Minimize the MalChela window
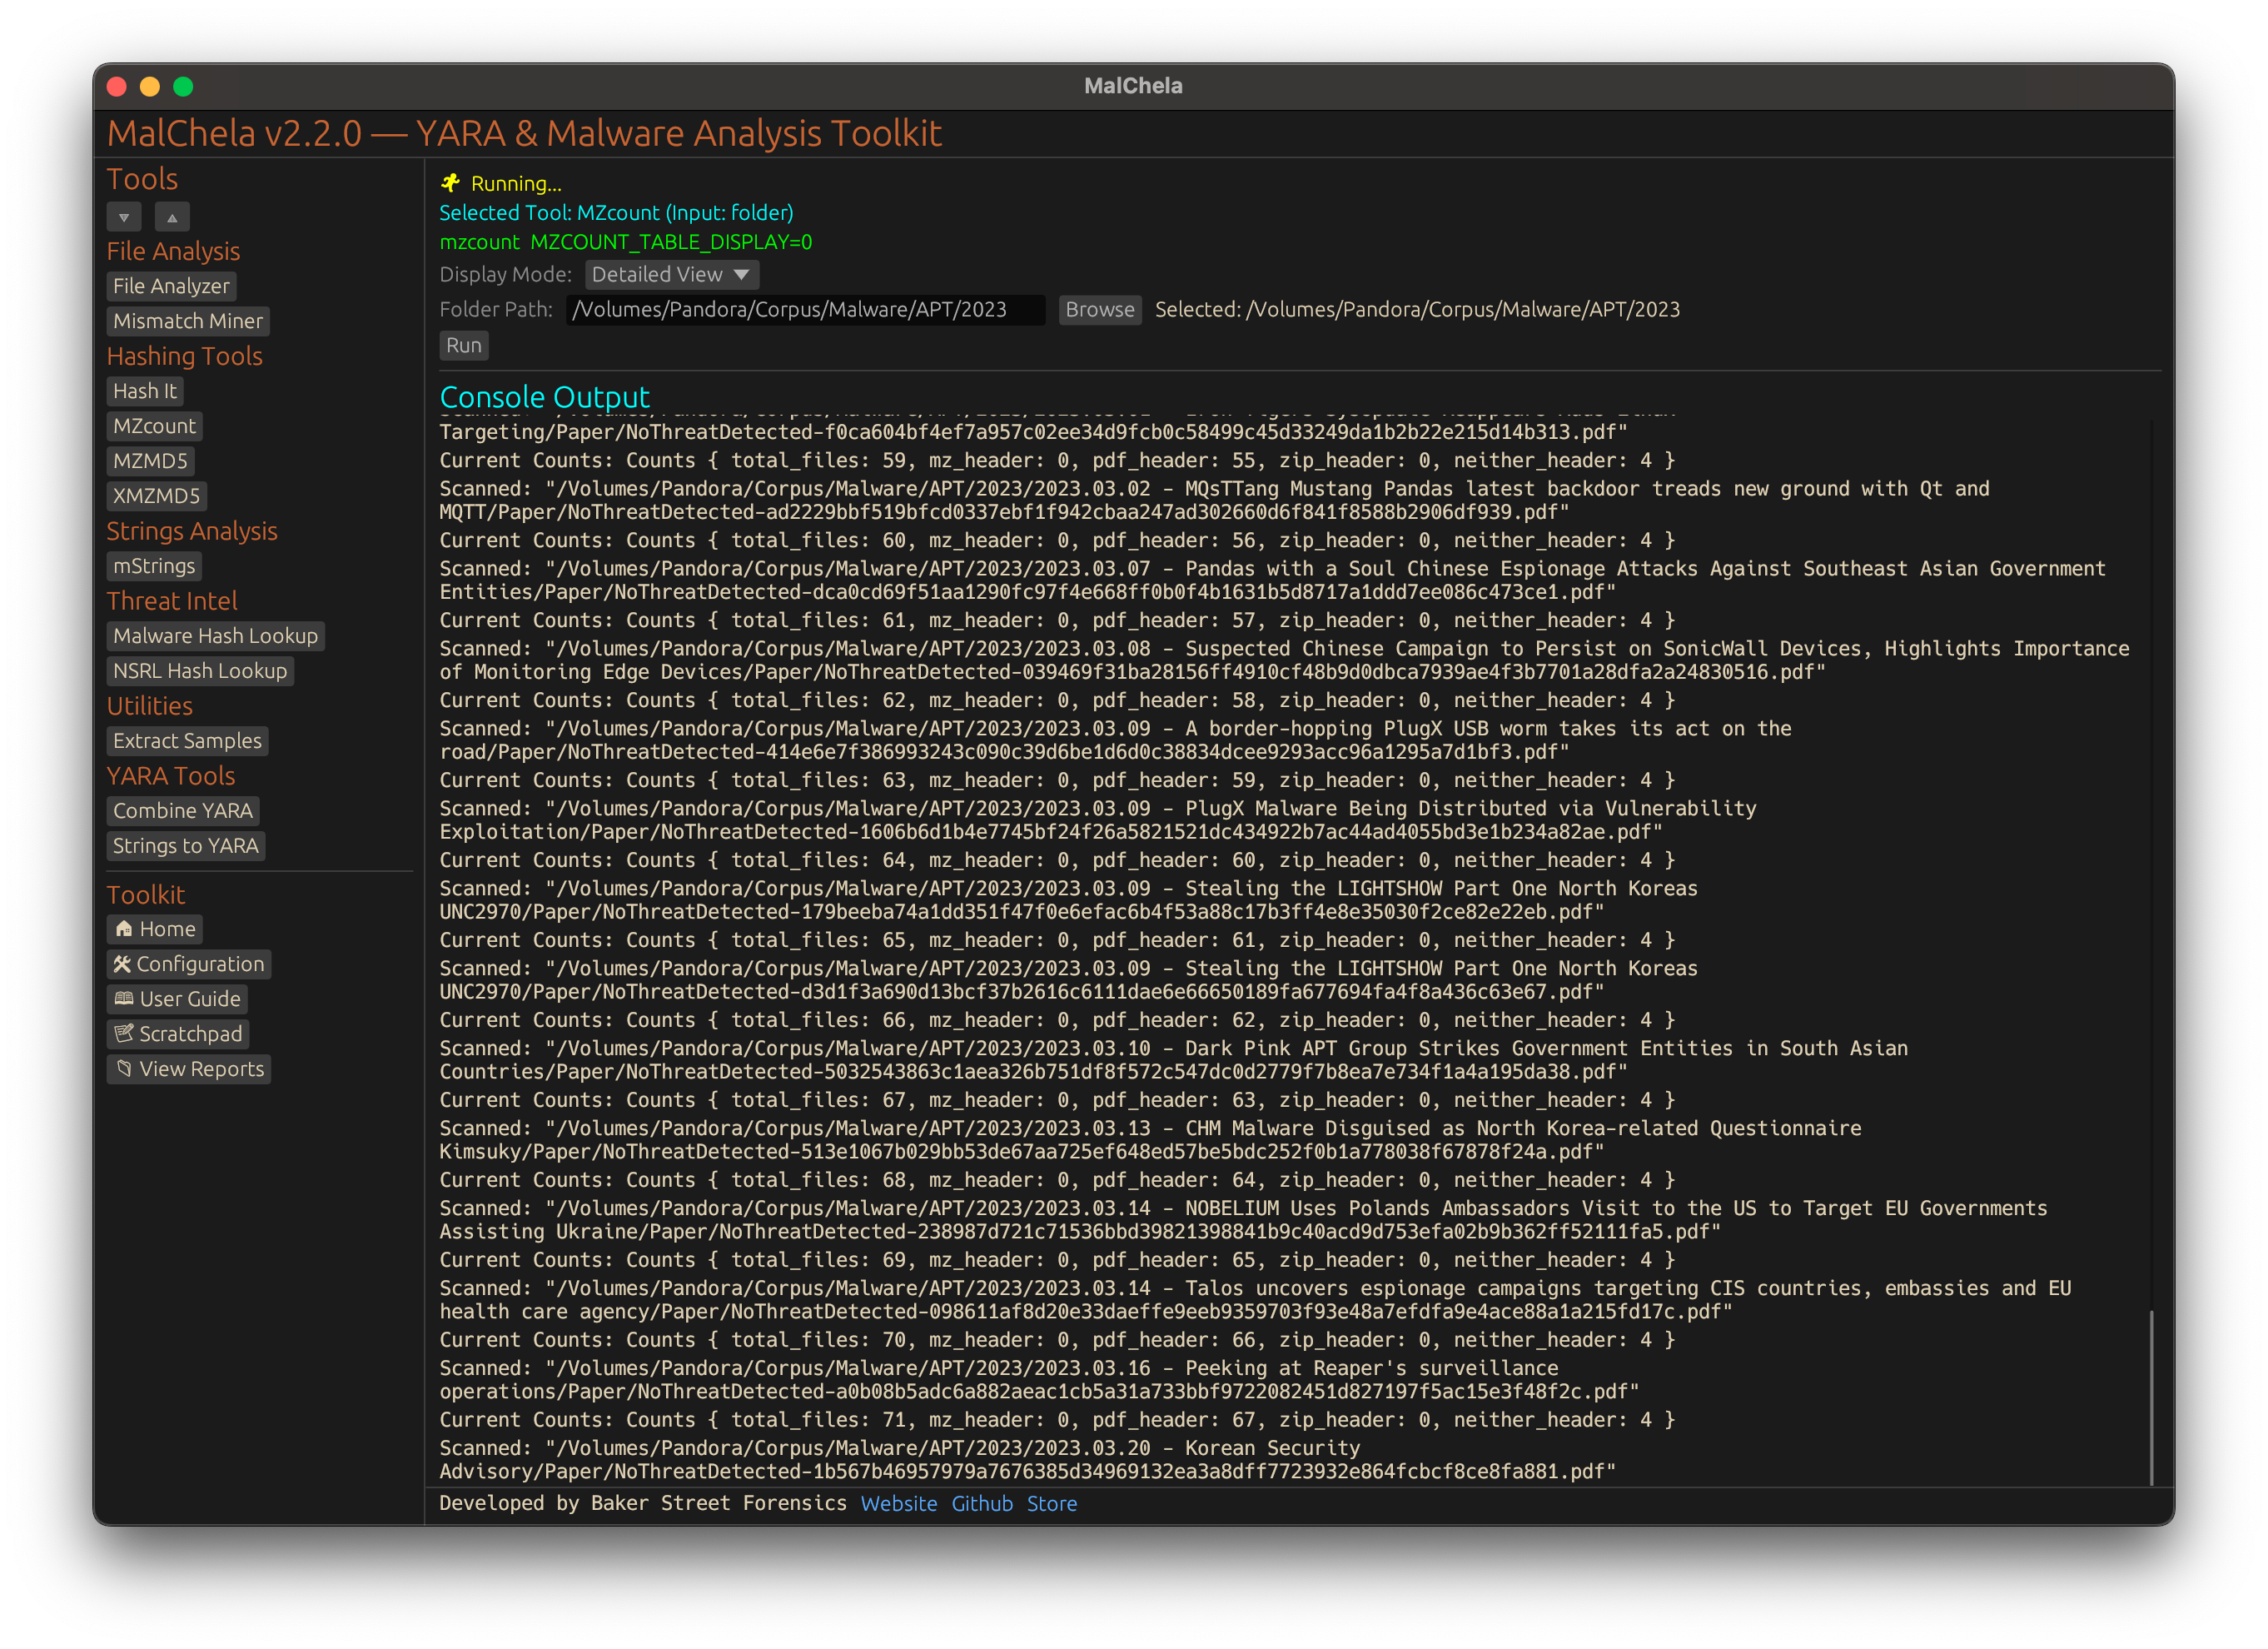 tap(150, 86)
